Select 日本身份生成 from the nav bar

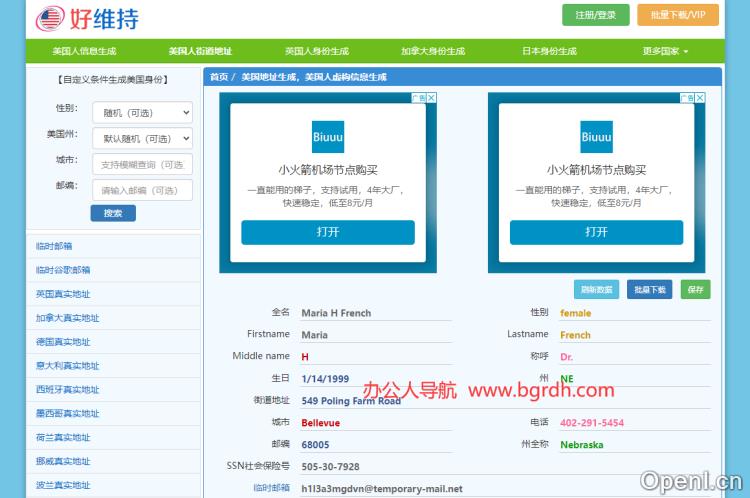[549, 51]
